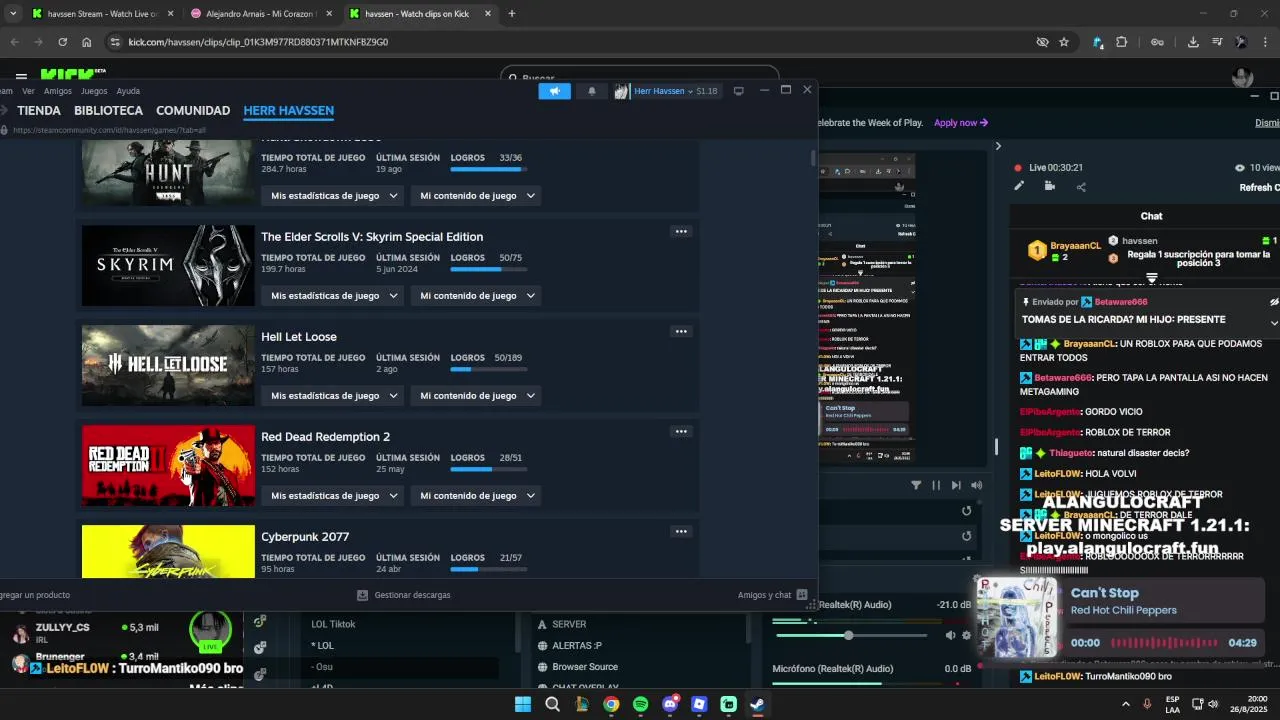Click Chrome address bar URL
This screenshot has height=720, width=1280.
click(258, 42)
